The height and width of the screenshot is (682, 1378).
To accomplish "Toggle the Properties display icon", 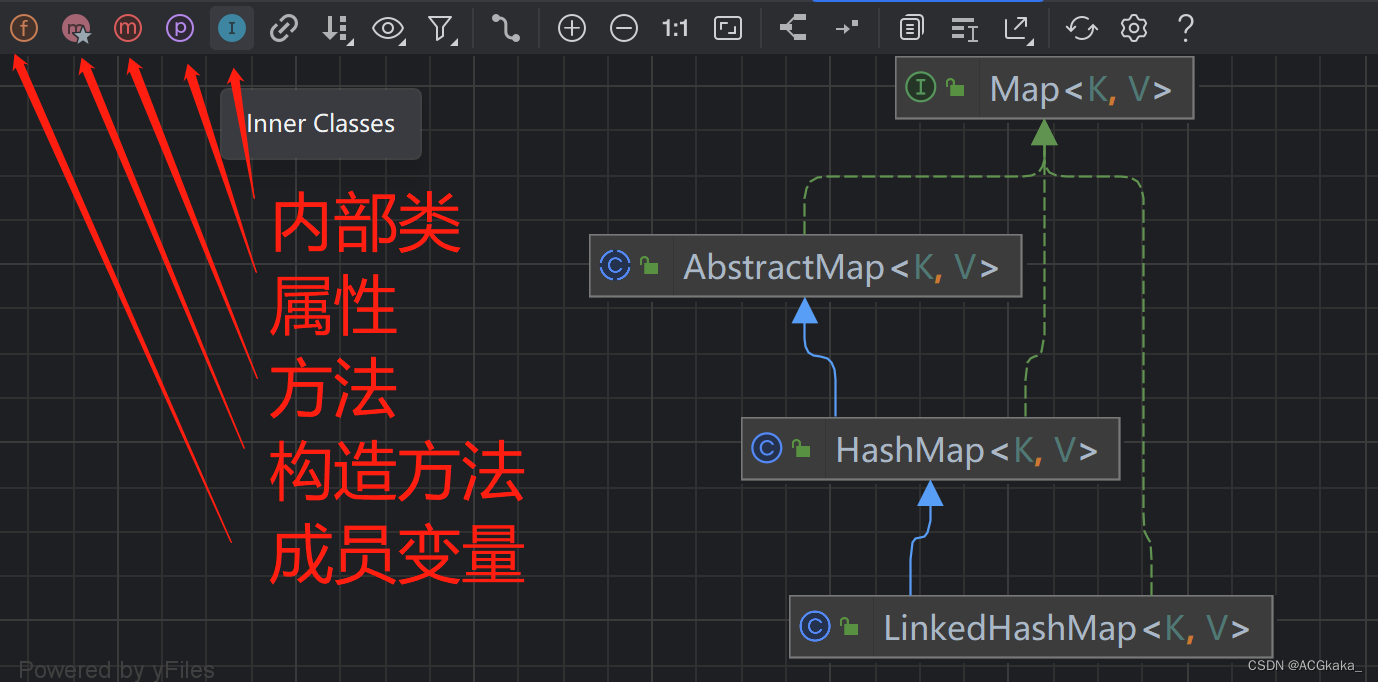I will point(180,28).
